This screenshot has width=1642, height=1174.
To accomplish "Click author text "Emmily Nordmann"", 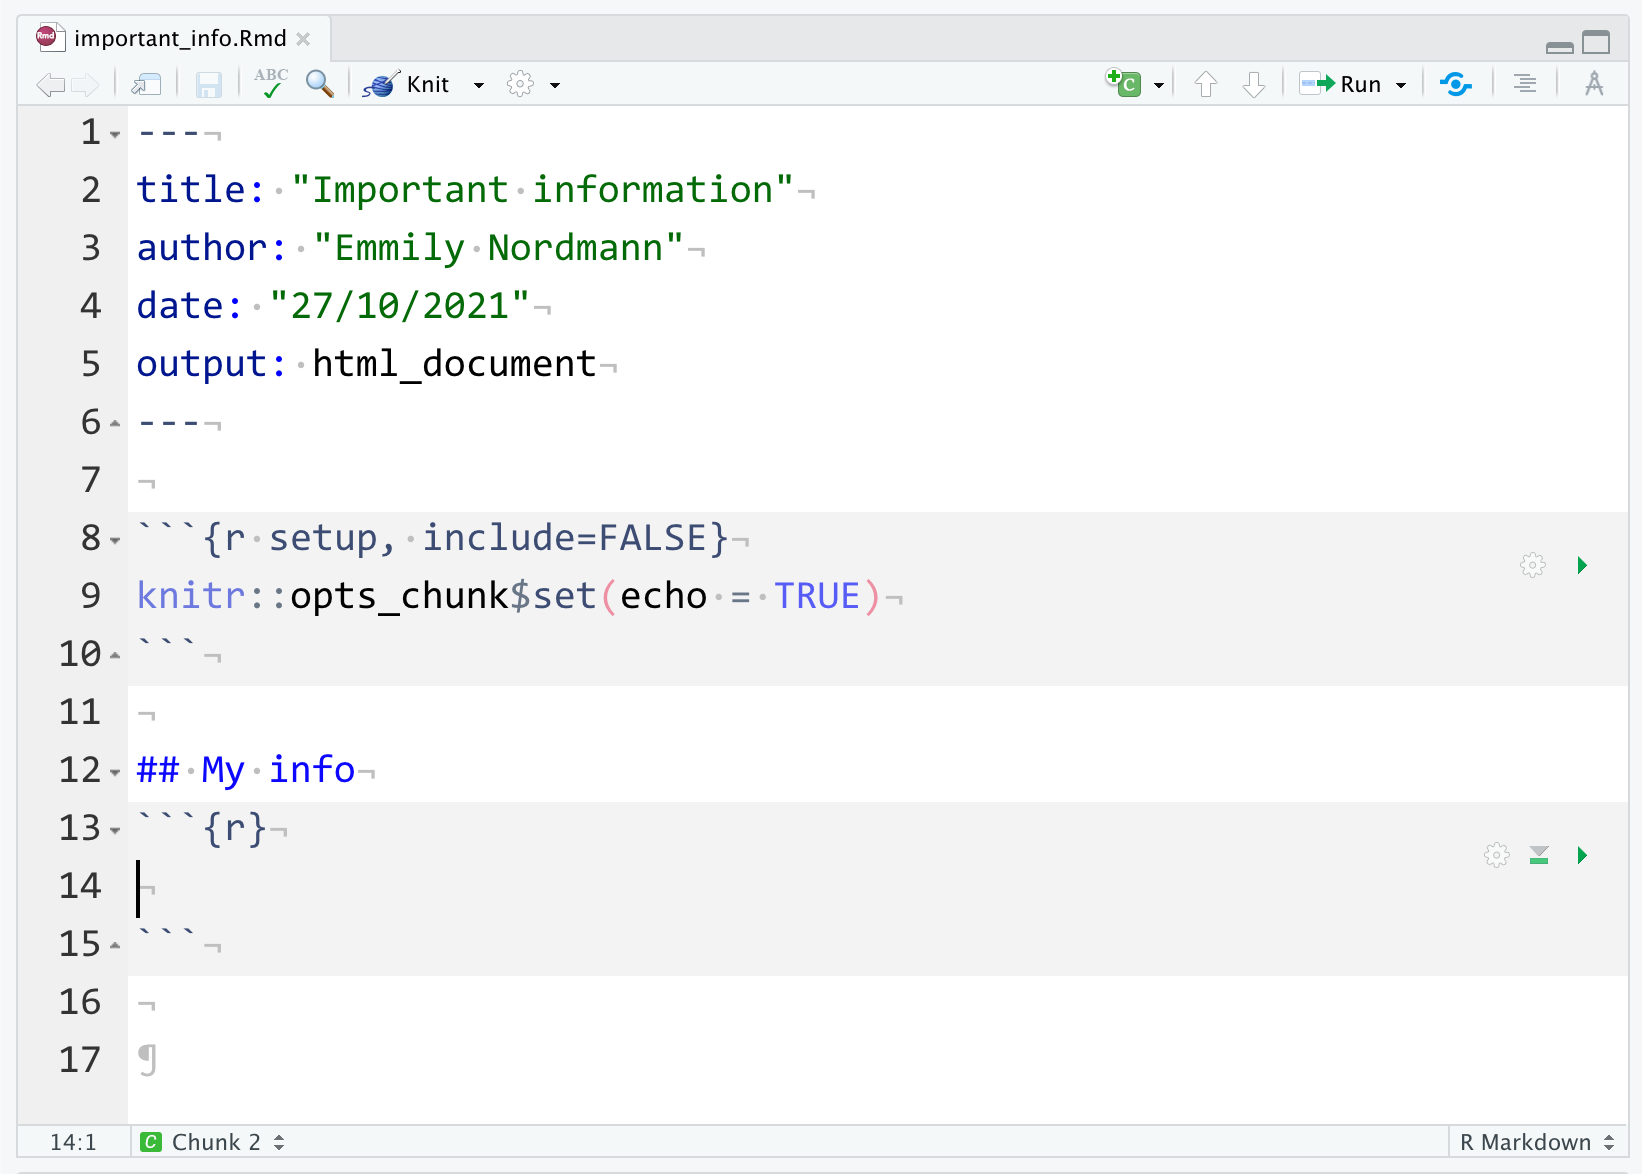I will pyautogui.click(x=498, y=247).
